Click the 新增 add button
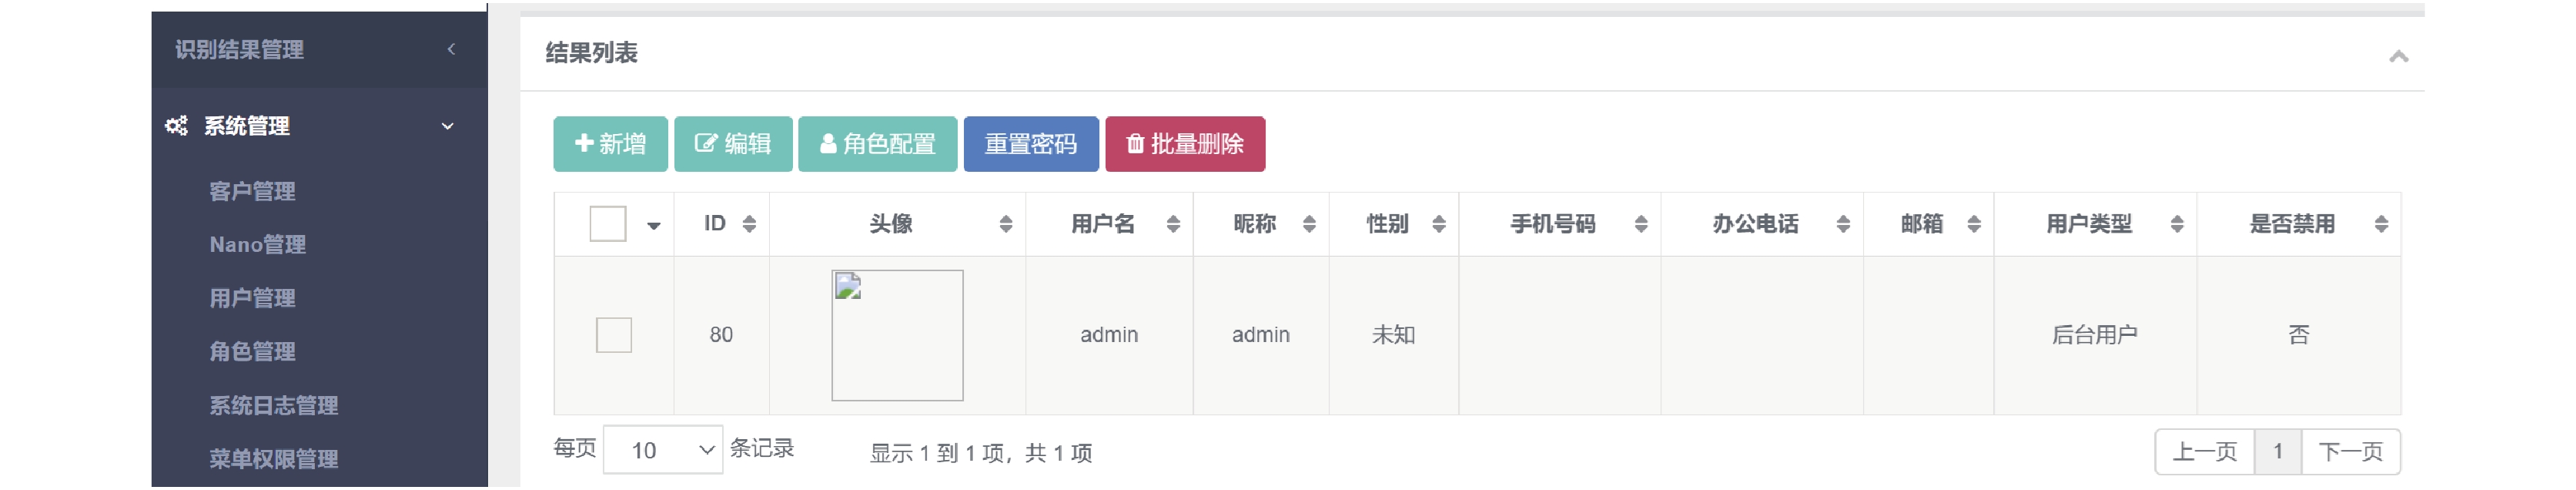The height and width of the screenshot is (490, 2576). [611, 144]
